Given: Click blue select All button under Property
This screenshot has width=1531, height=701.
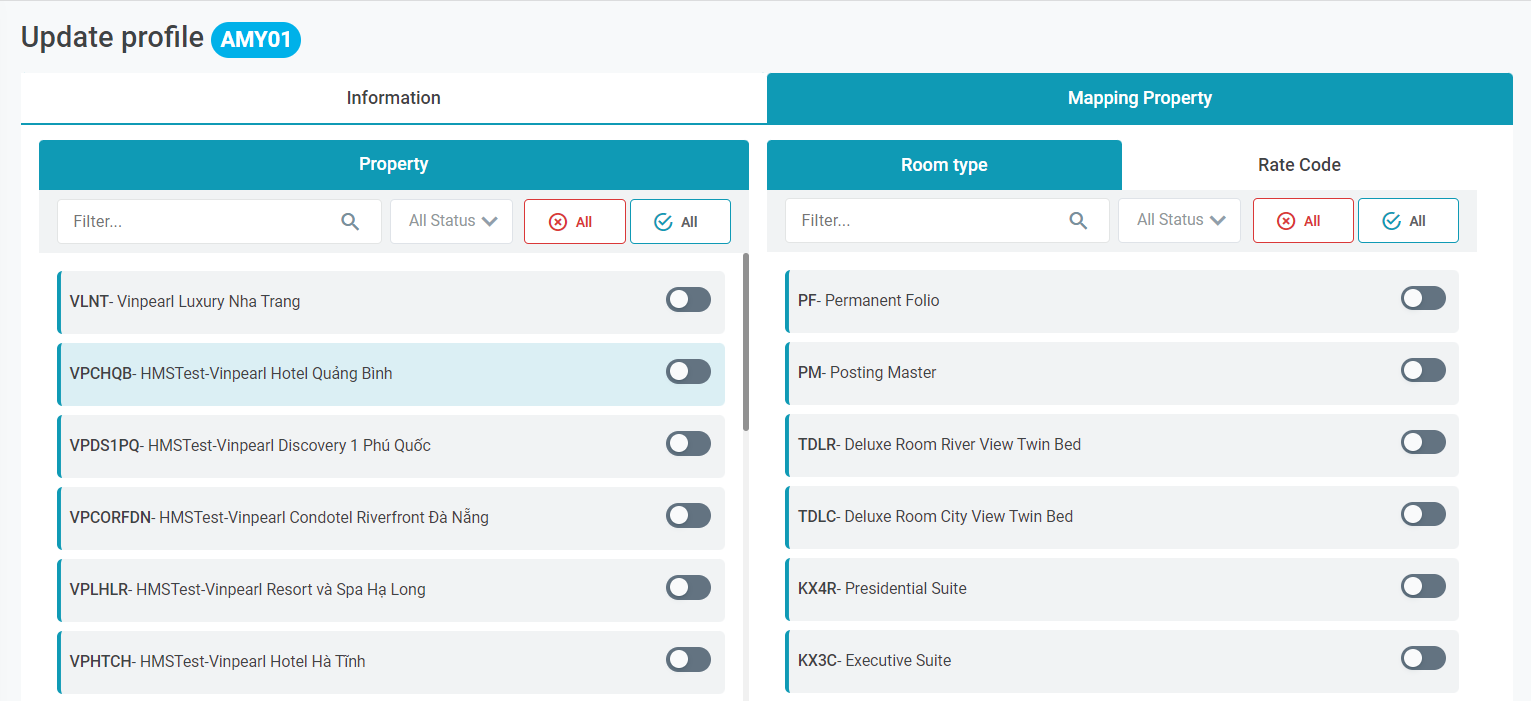Looking at the screenshot, I should coord(680,222).
